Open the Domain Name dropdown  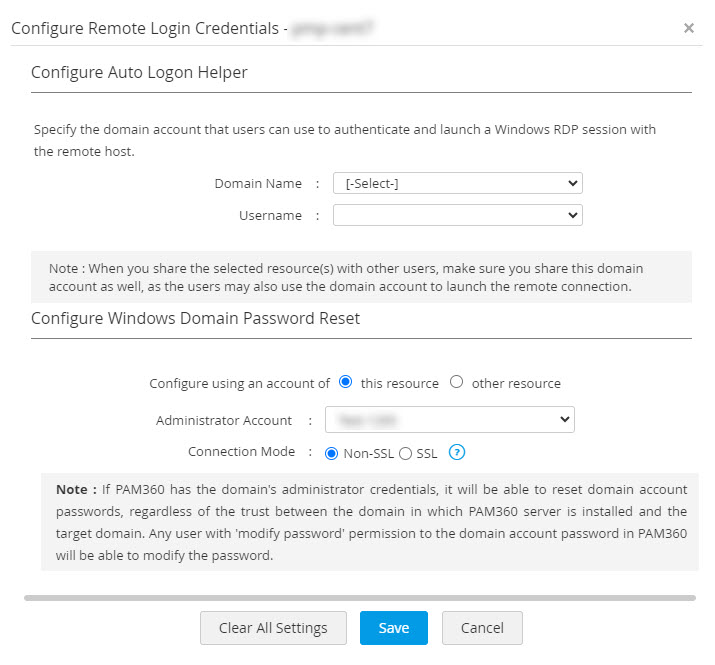(x=458, y=183)
